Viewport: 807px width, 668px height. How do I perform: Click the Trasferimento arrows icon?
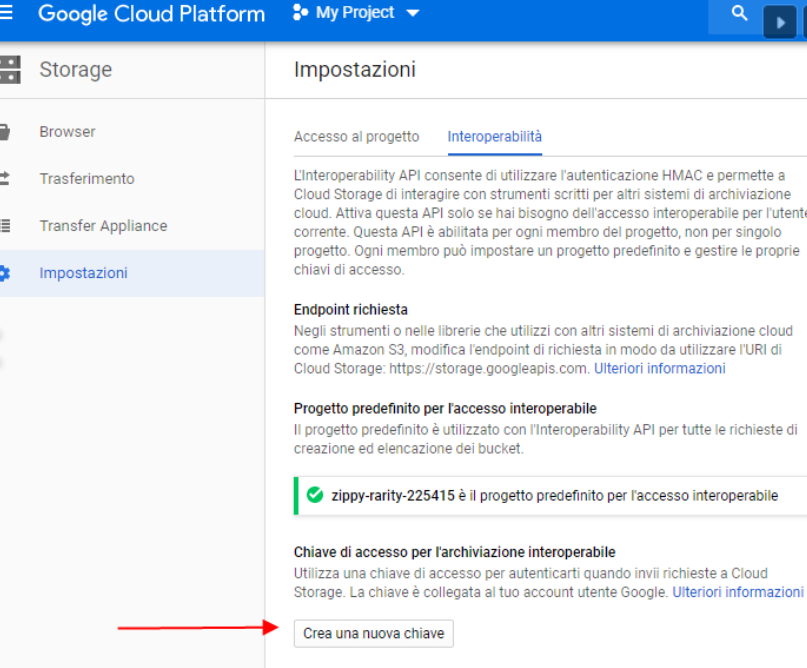[x=5, y=179]
